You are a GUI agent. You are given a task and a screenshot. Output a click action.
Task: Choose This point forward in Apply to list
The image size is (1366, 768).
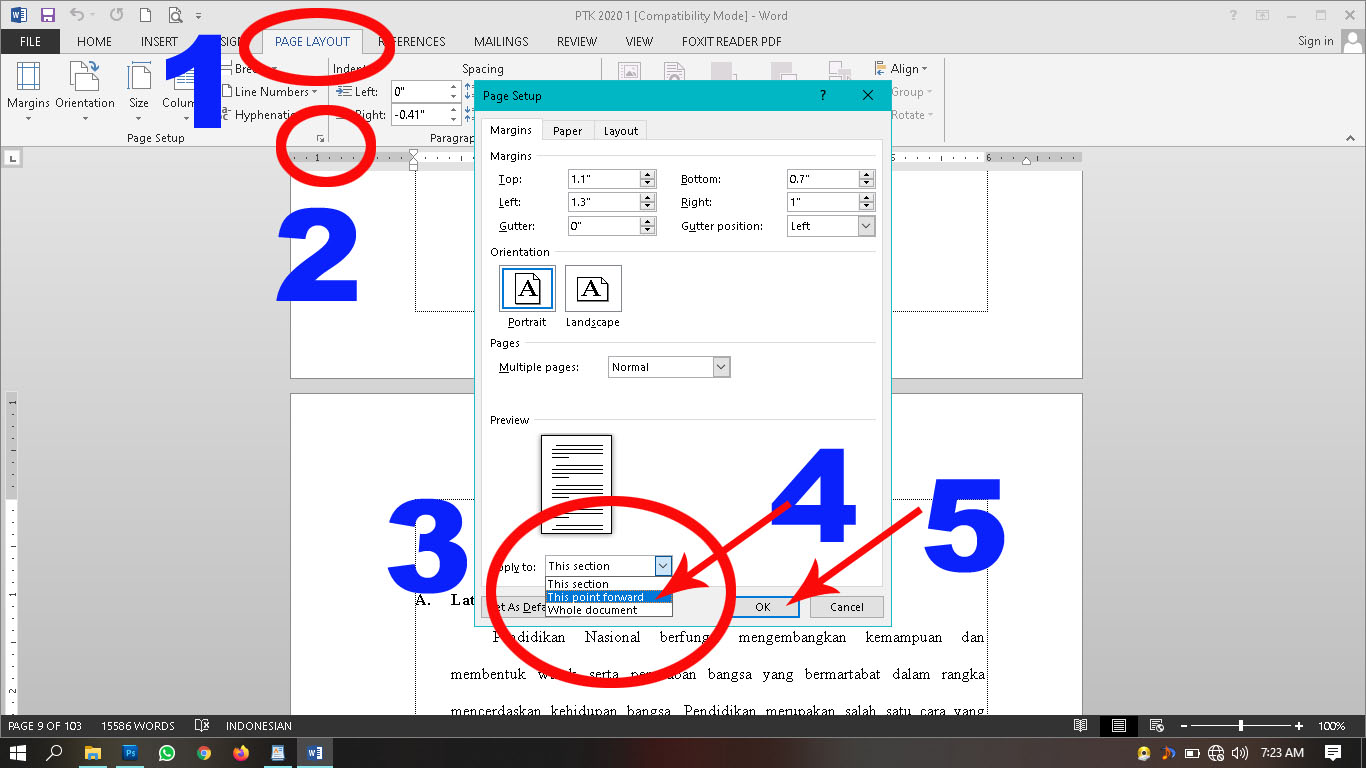(599, 596)
